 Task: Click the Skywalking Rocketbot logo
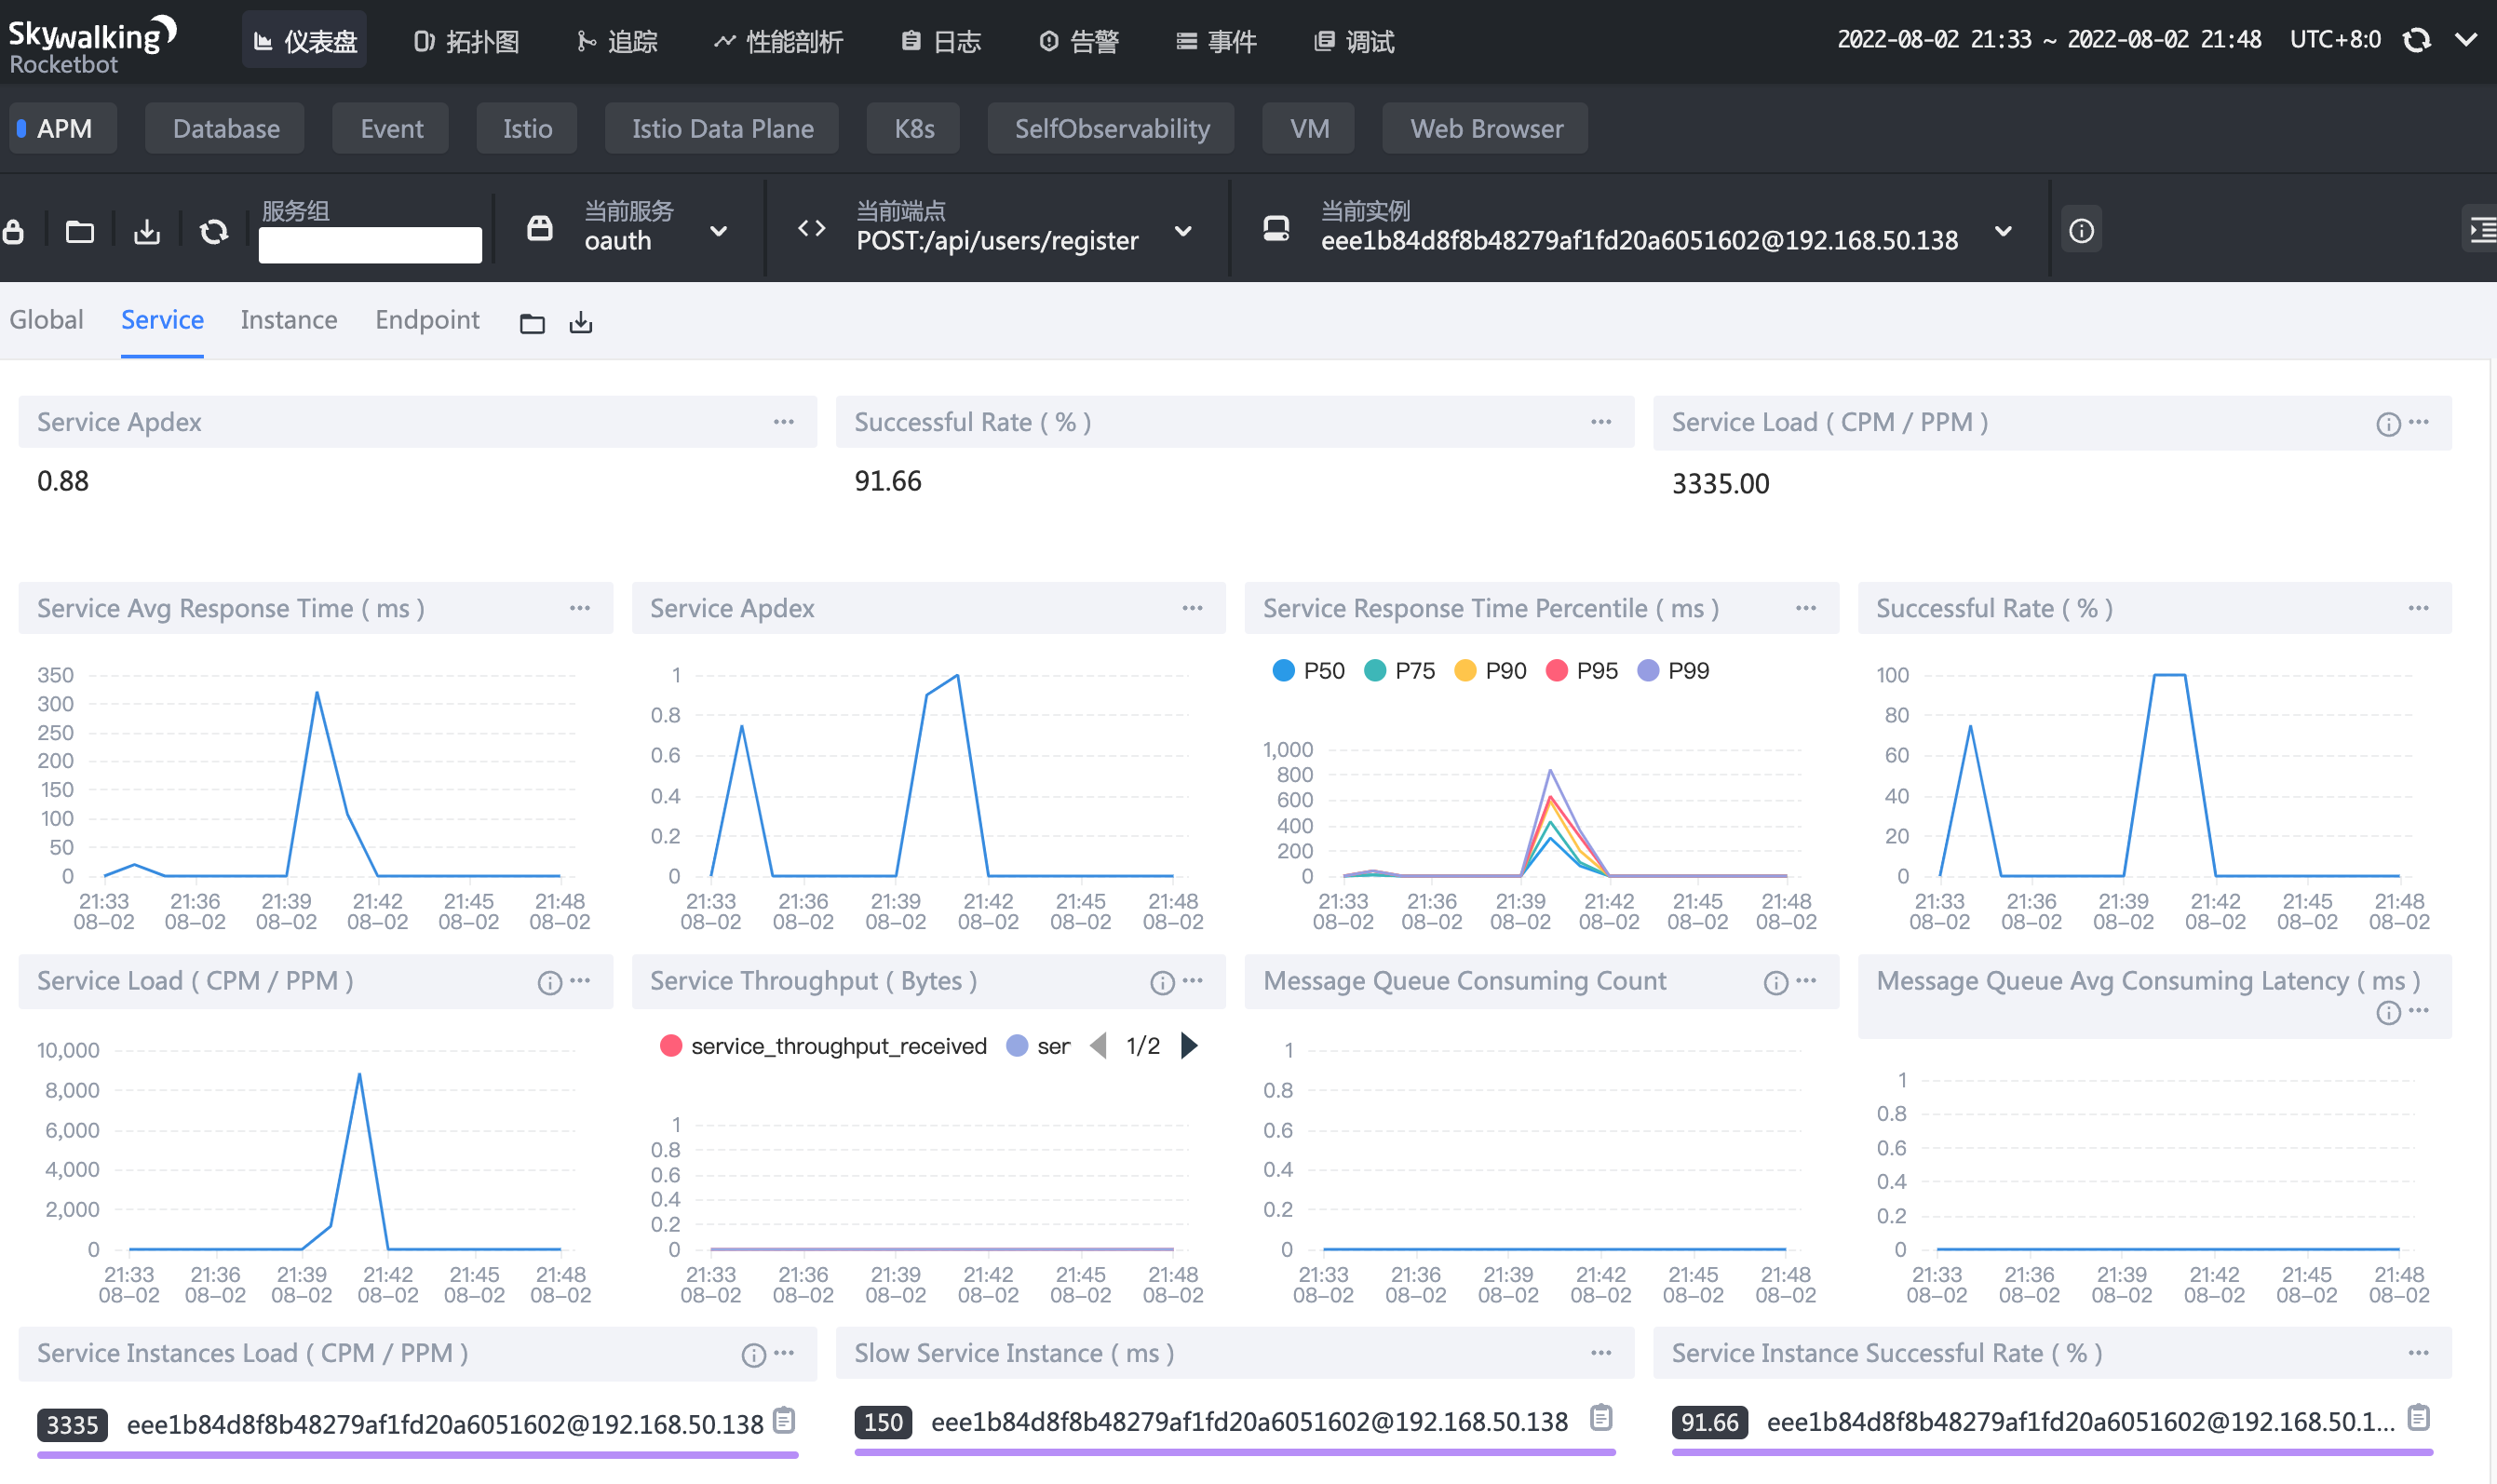(x=92, y=45)
